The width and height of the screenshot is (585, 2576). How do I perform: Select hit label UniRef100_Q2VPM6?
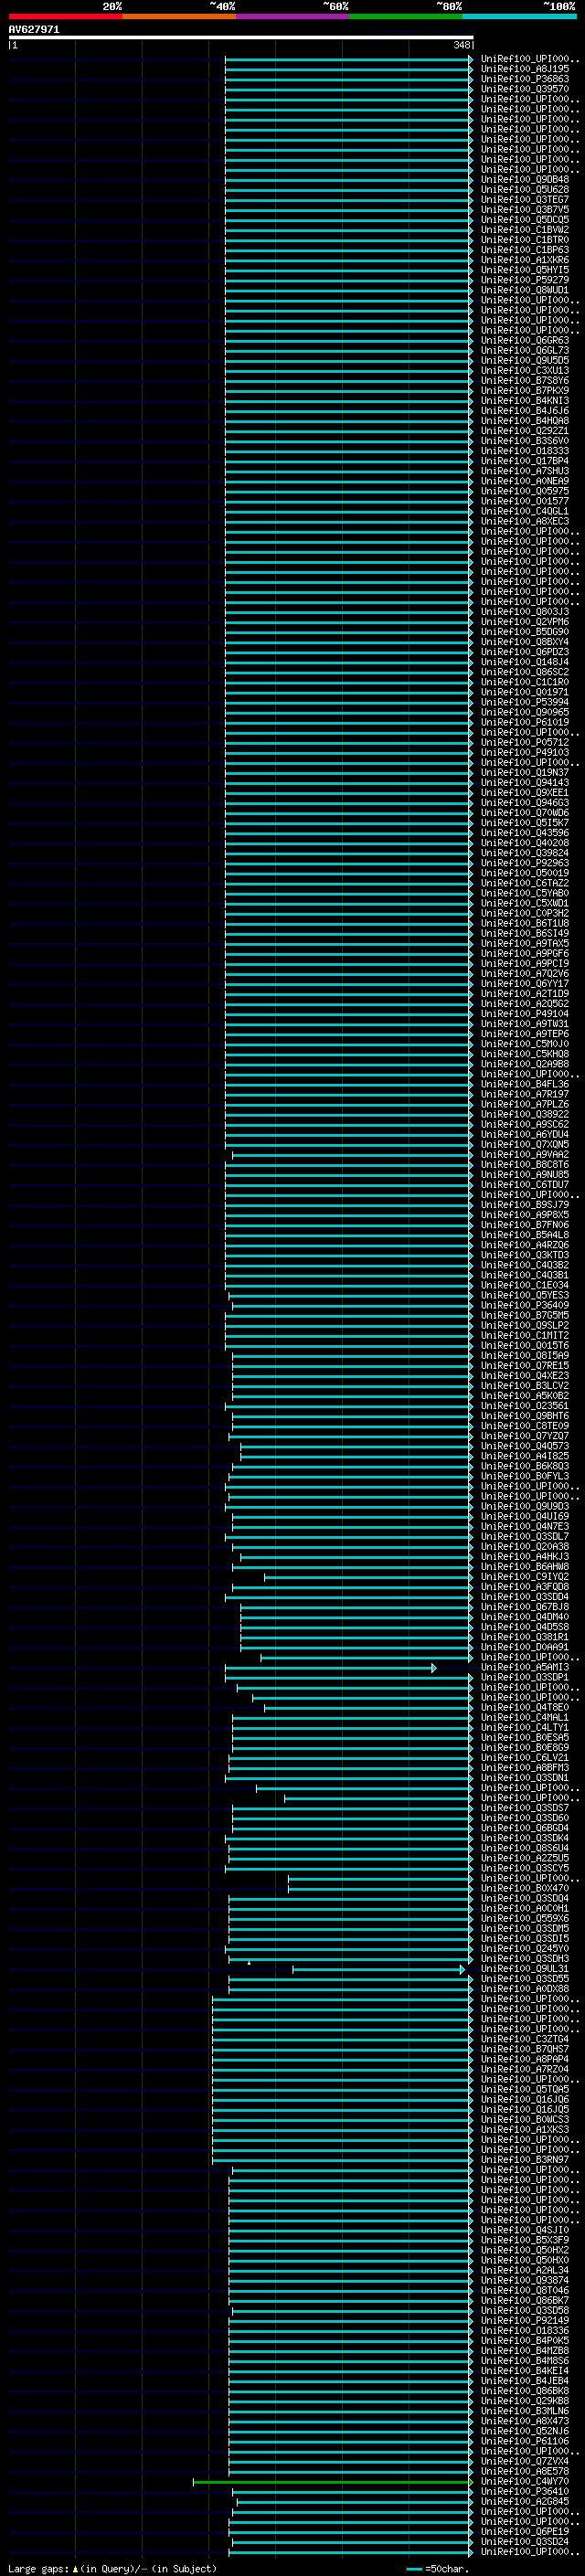pyautogui.click(x=525, y=622)
